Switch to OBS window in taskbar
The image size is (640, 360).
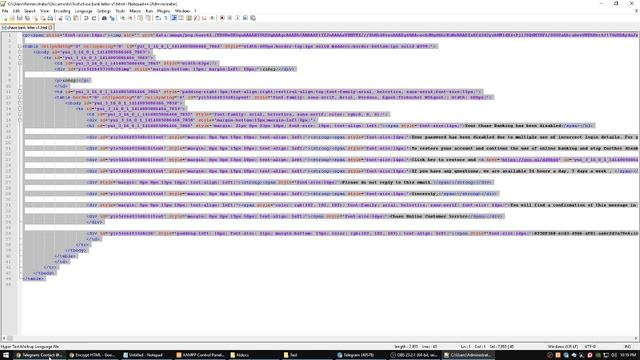point(414,355)
